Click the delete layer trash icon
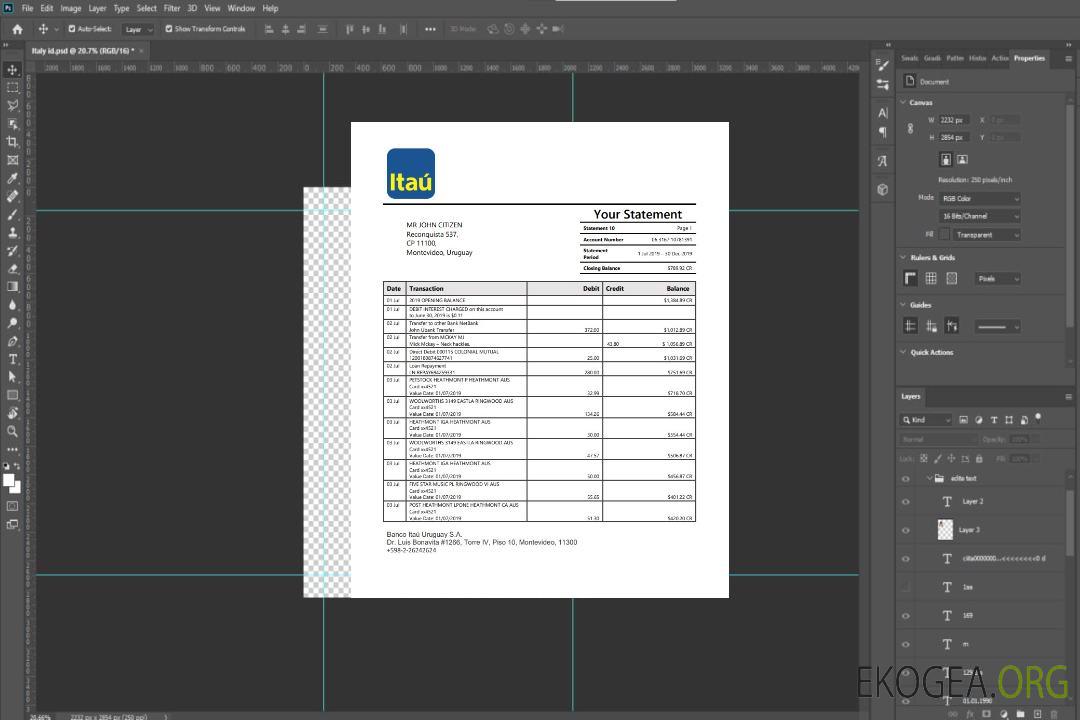This screenshot has height=720, width=1080. 1054,714
